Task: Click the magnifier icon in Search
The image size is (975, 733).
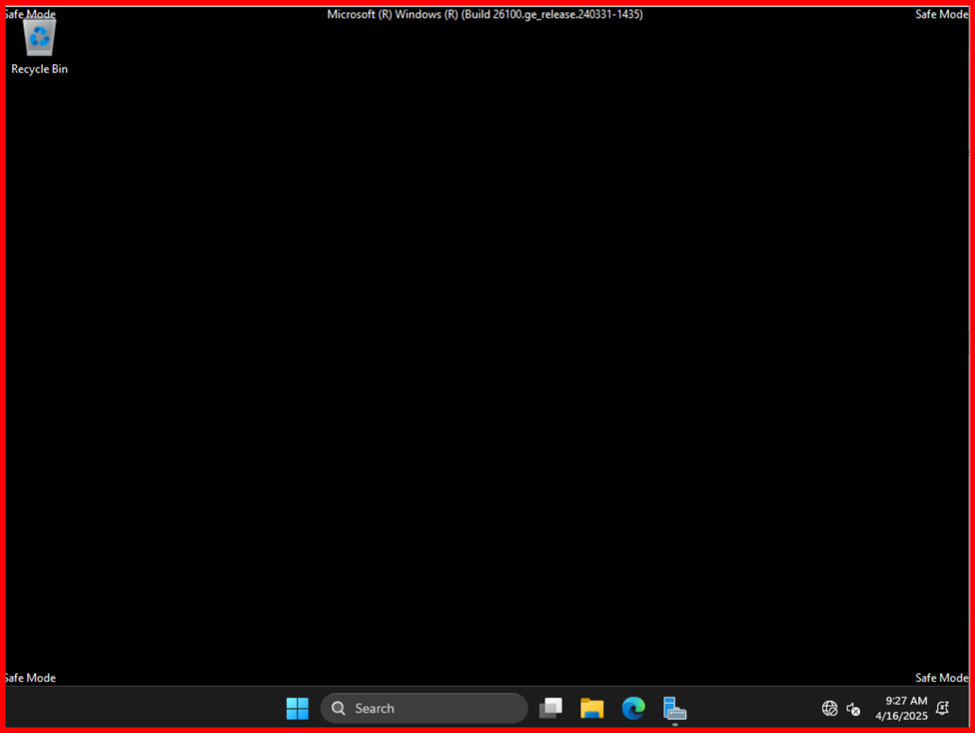Action: coord(339,708)
